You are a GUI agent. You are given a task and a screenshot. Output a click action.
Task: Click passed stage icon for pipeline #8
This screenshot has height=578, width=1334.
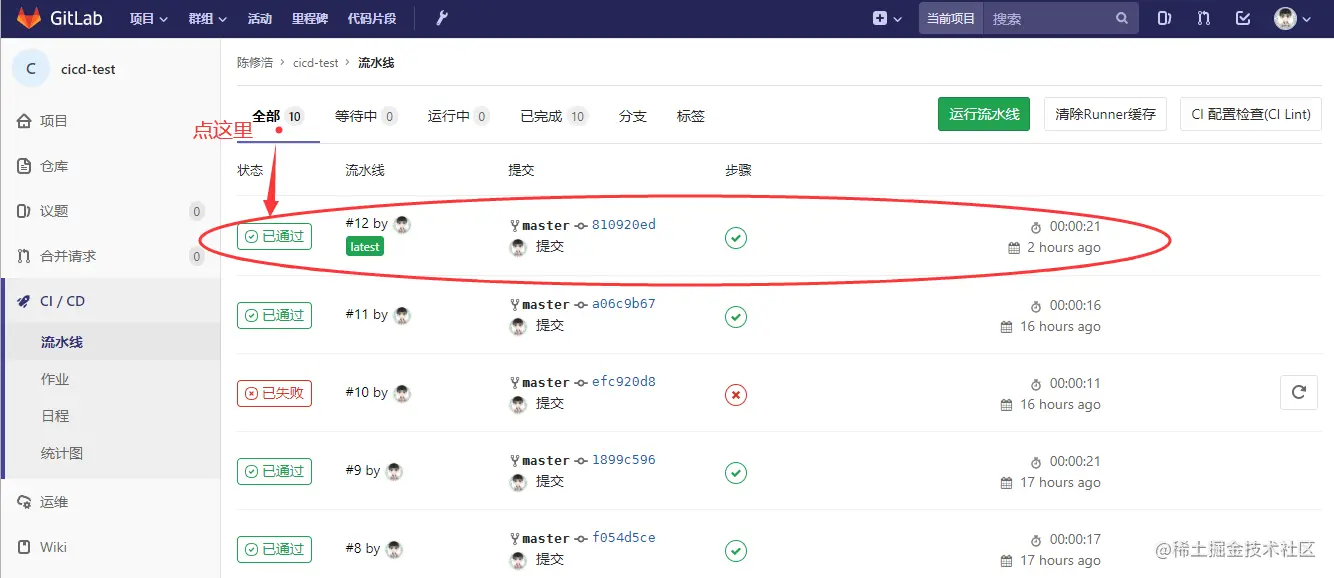[736, 551]
